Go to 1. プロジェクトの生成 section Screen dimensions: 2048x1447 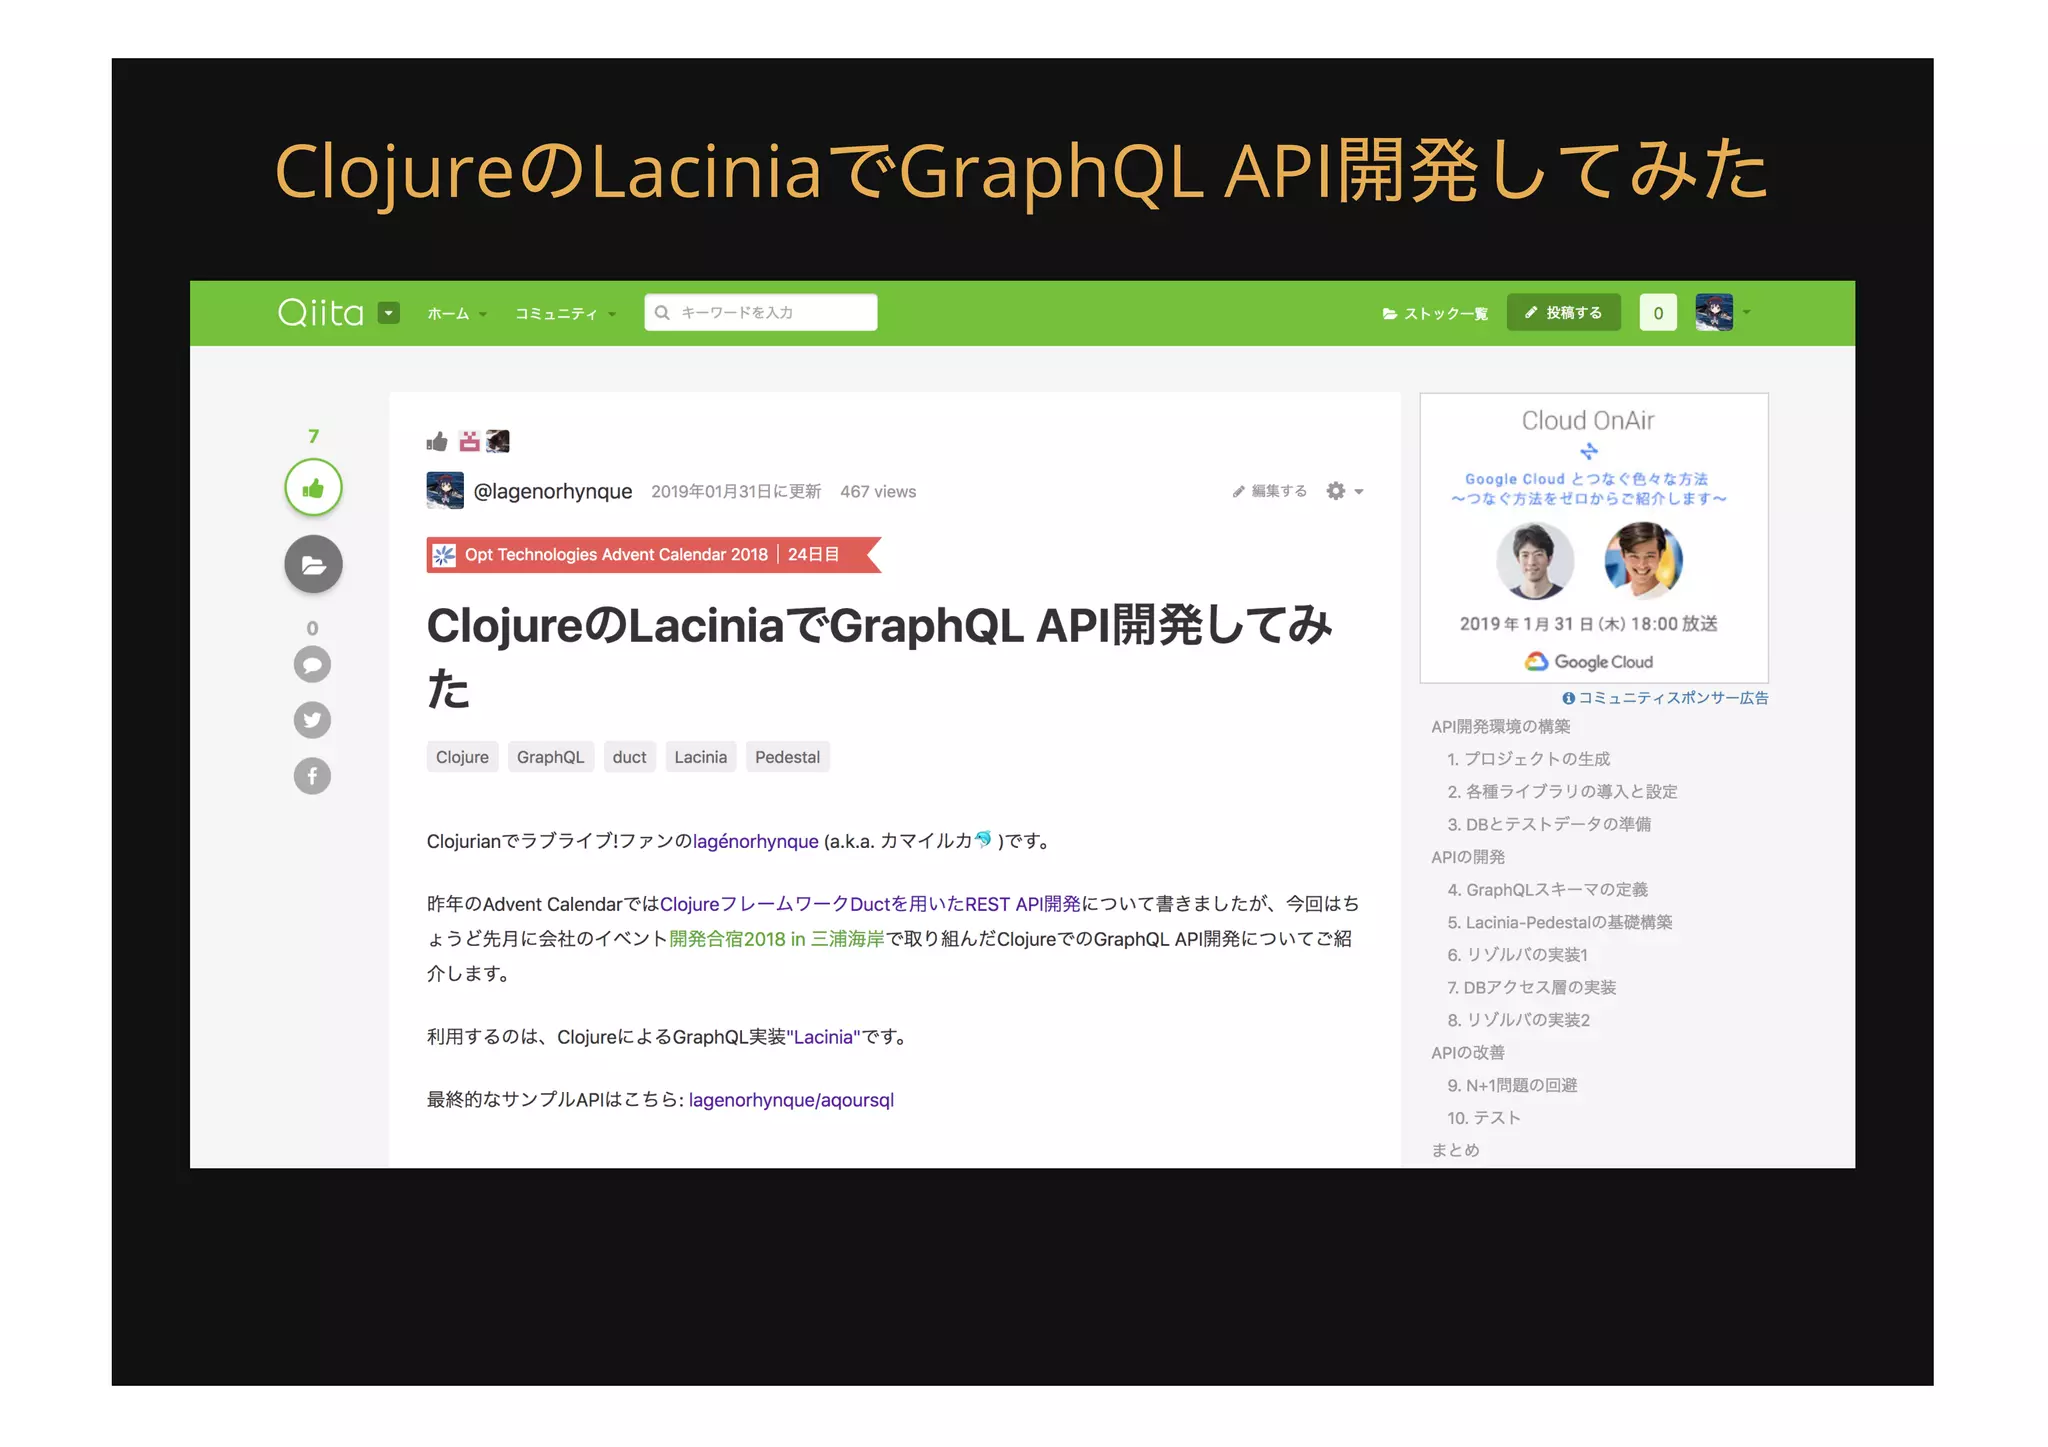[1528, 759]
